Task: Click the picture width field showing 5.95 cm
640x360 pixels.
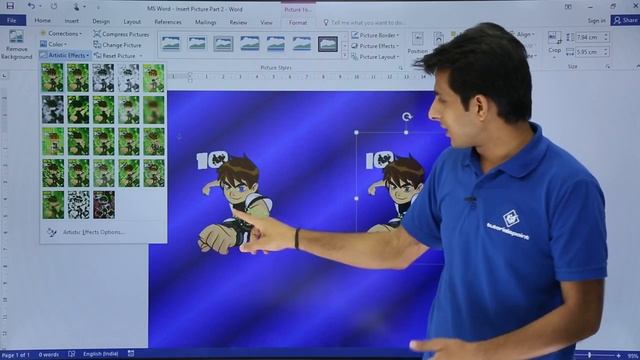Action: coord(589,52)
